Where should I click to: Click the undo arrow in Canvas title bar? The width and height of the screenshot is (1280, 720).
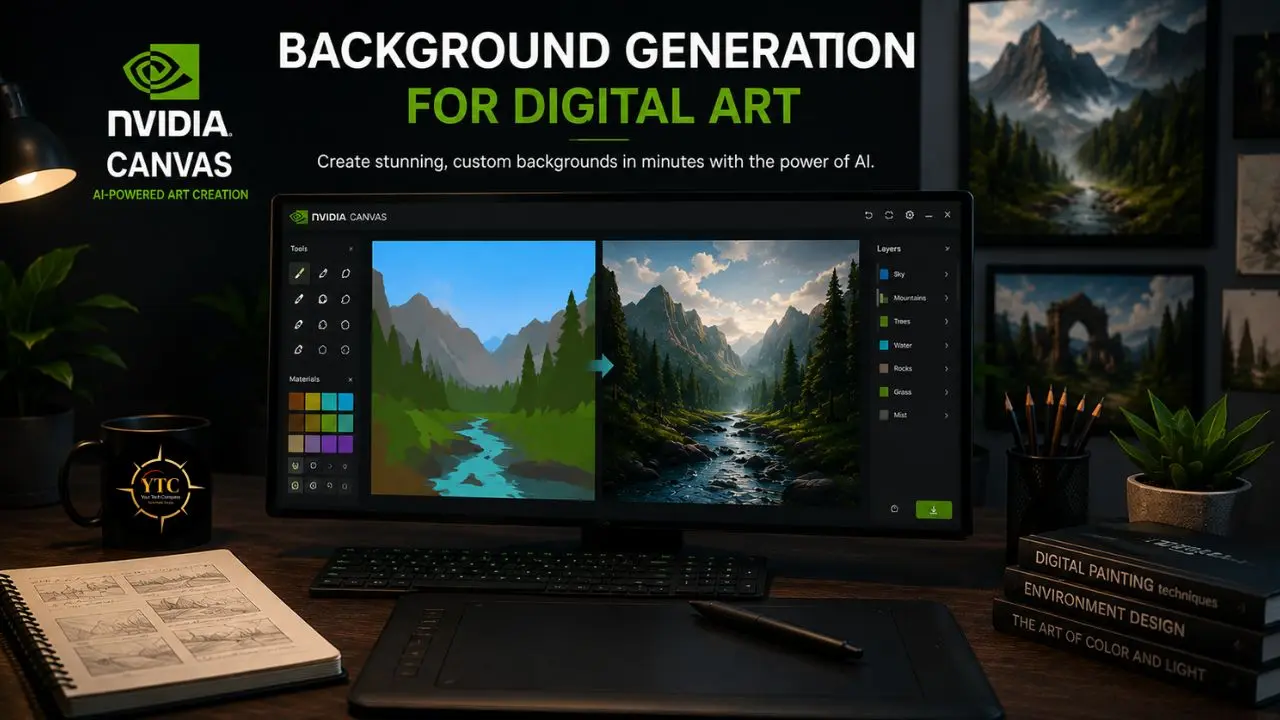click(x=868, y=216)
